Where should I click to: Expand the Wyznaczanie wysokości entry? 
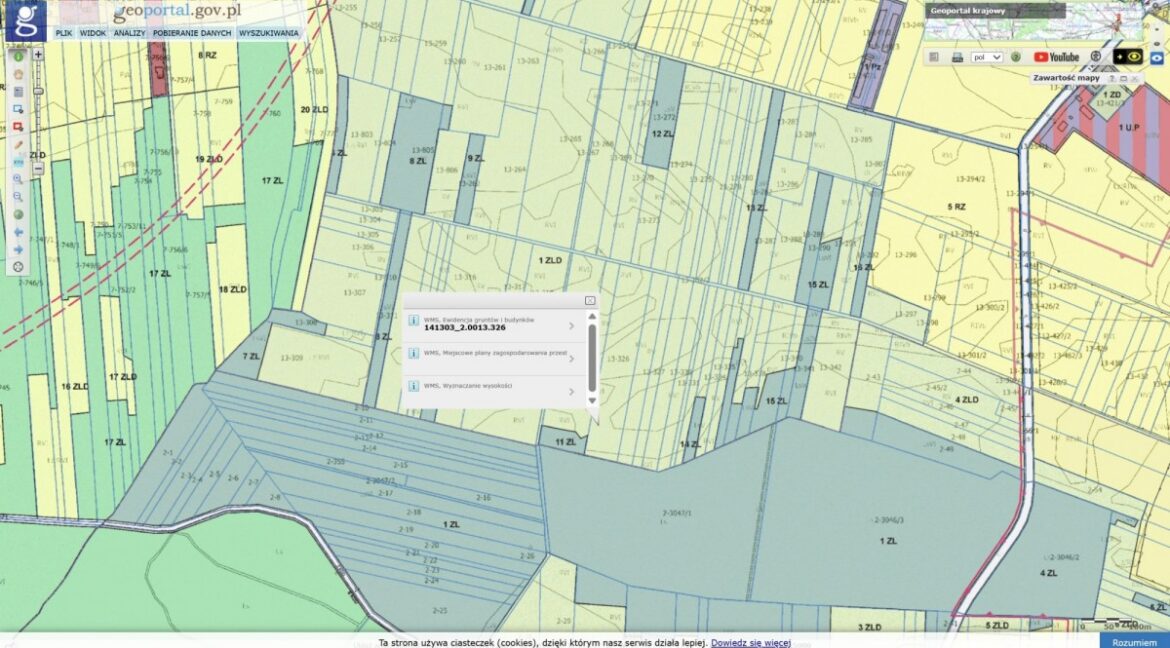click(x=571, y=391)
